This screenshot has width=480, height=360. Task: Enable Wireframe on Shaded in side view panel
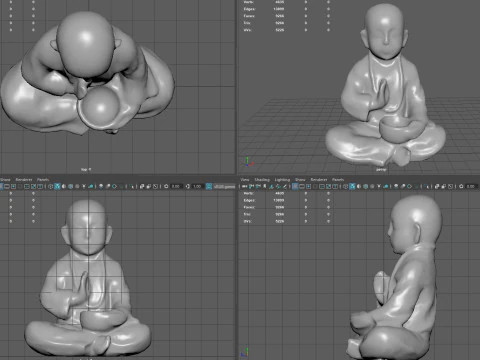click(365, 186)
